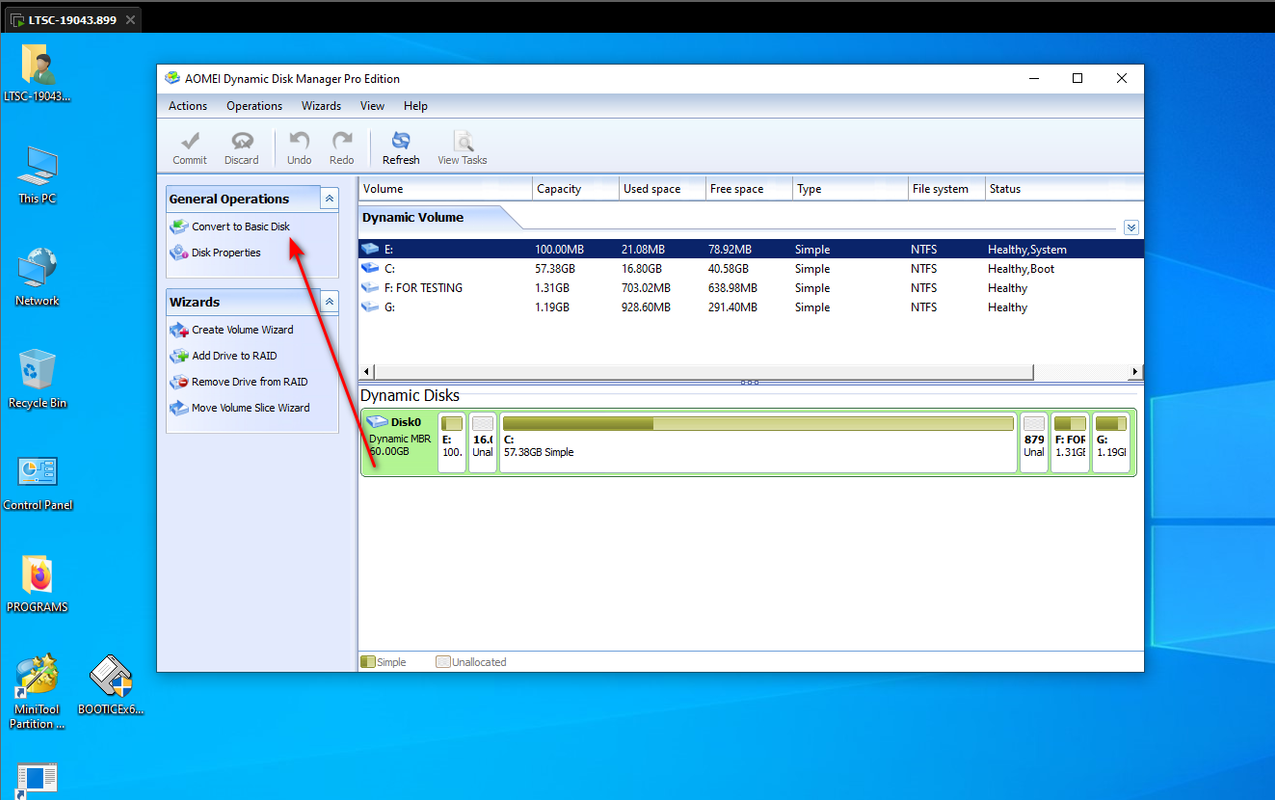The width and height of the screenshot is (1275, 800).
Task: Click the Disk Properties icon
Action: point(179,253)
